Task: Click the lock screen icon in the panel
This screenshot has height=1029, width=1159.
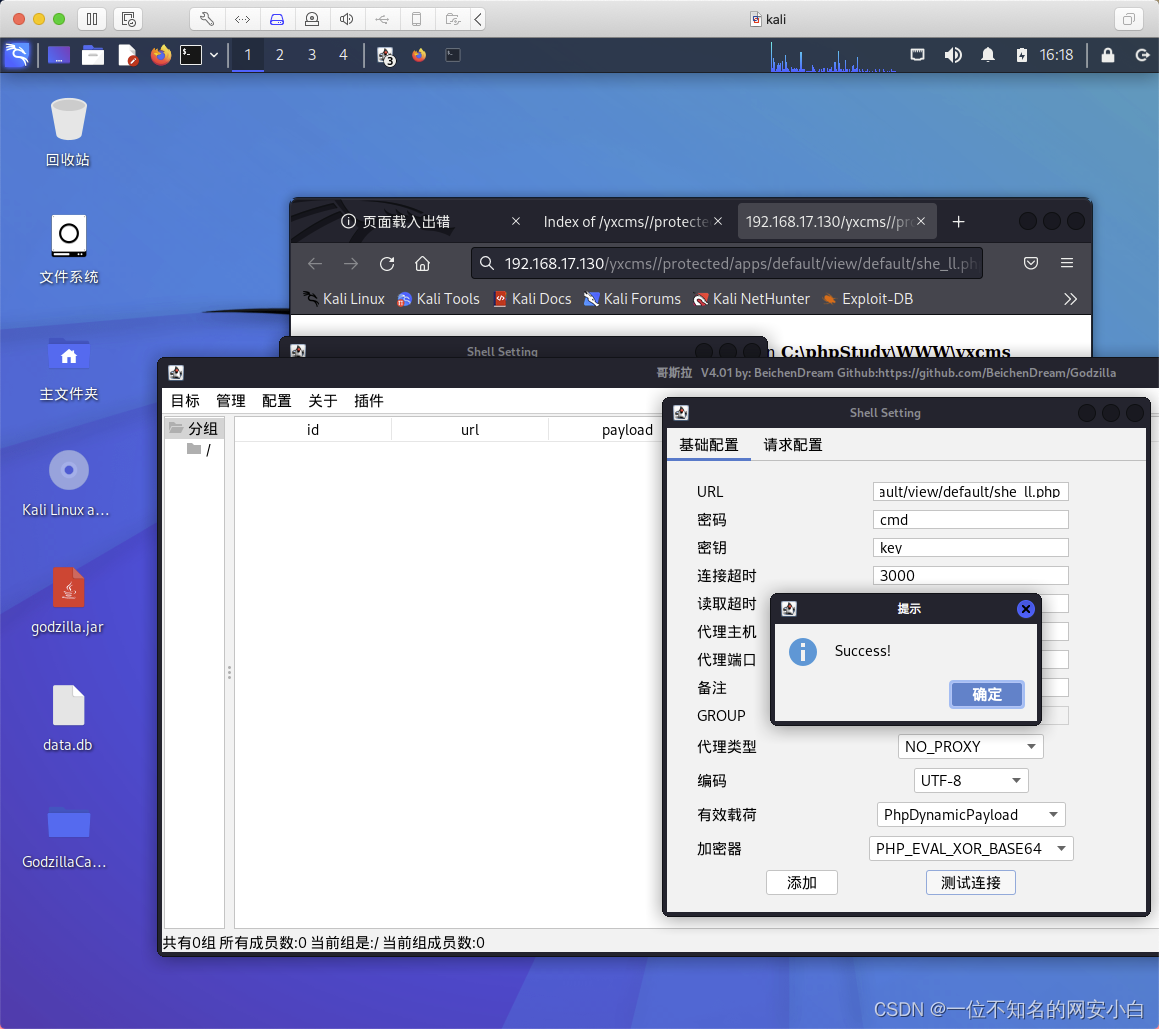Action: 1107,55
